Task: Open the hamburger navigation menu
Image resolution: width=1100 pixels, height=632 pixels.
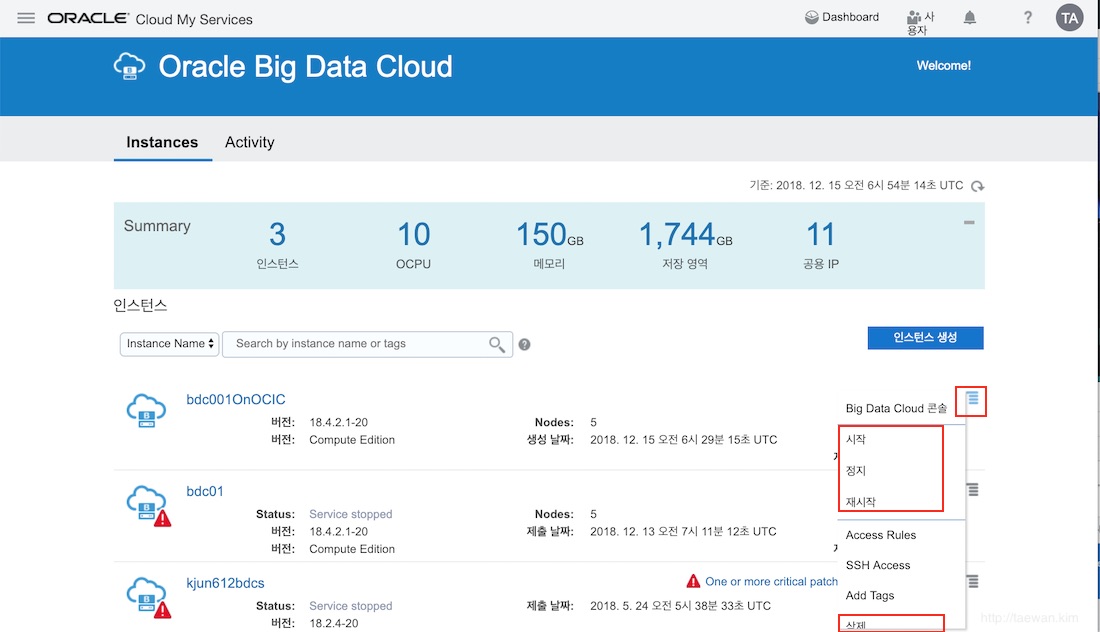Action: coord(26,18)
